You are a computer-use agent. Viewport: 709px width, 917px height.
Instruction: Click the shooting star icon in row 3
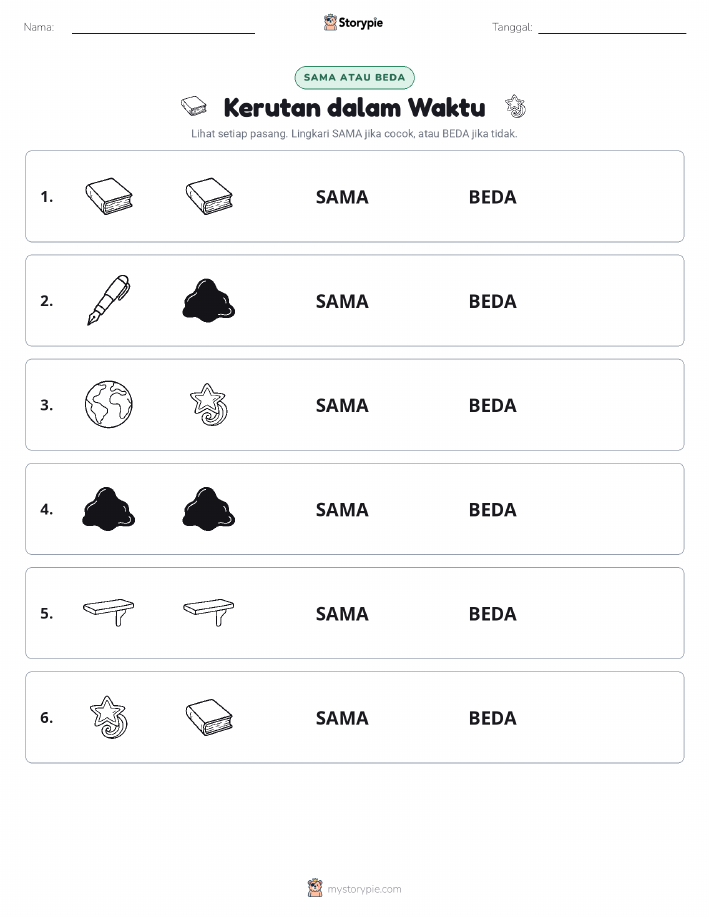coord(209,404)
